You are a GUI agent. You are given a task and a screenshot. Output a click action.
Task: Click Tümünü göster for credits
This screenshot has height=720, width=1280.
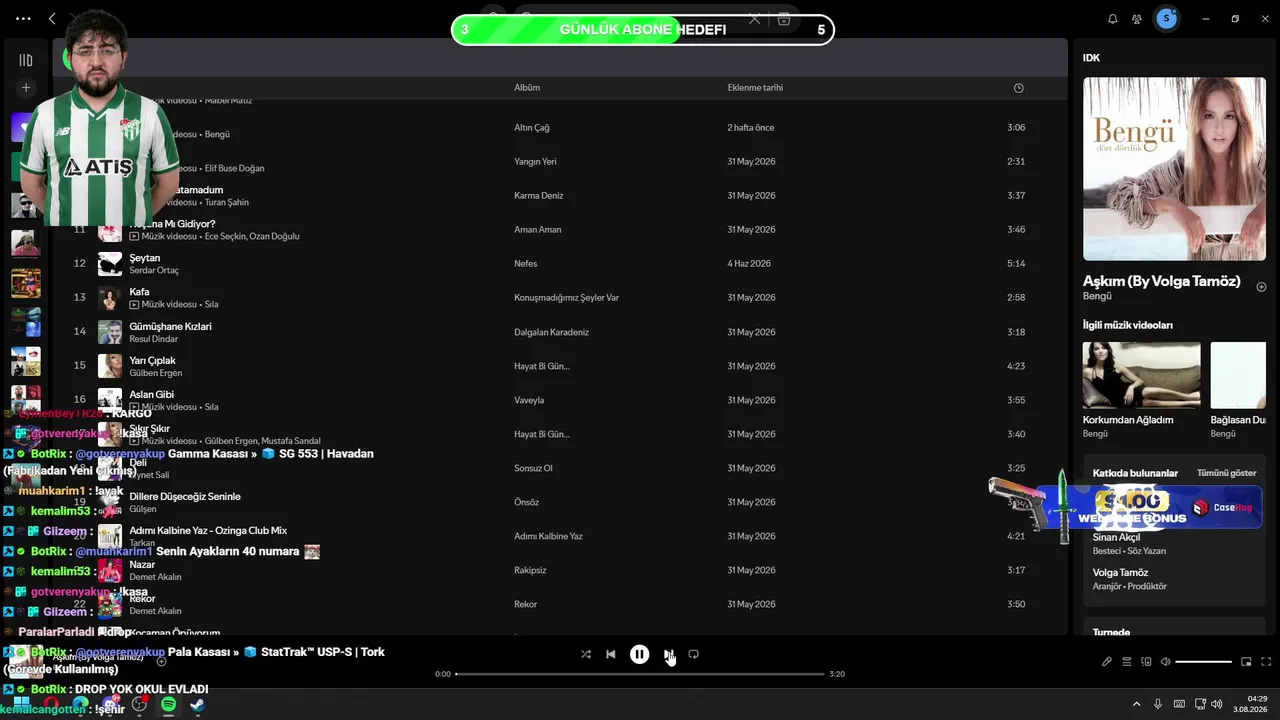1227,473
